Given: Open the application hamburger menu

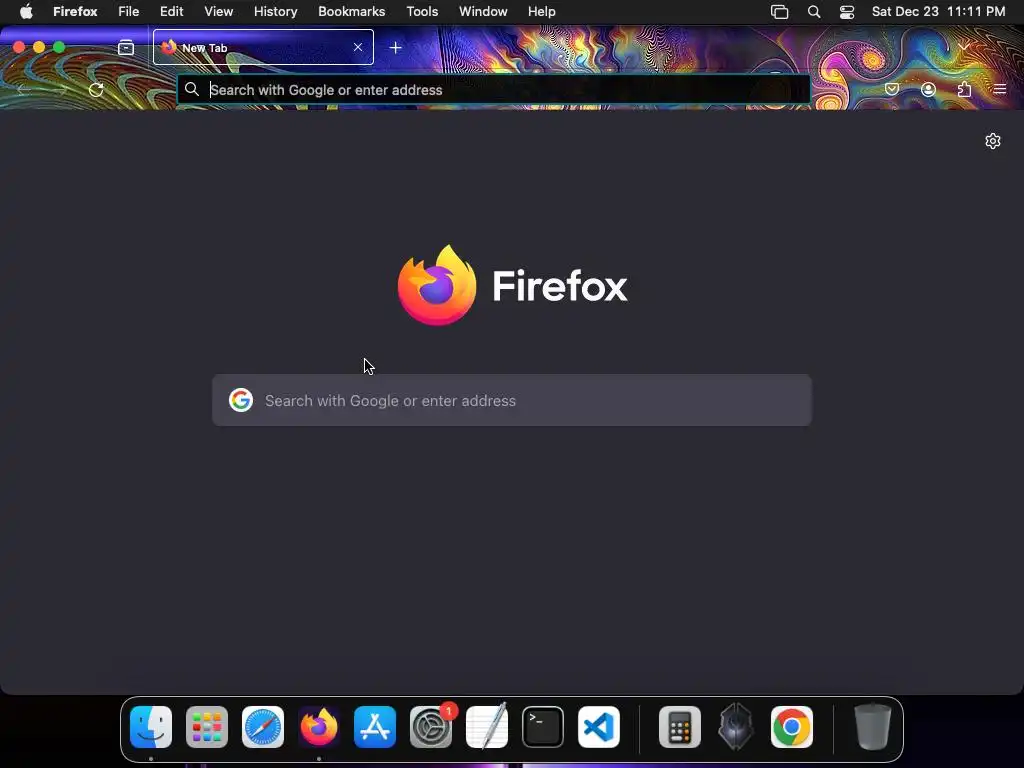Looking at the screenshot, I should [1000, 89].
